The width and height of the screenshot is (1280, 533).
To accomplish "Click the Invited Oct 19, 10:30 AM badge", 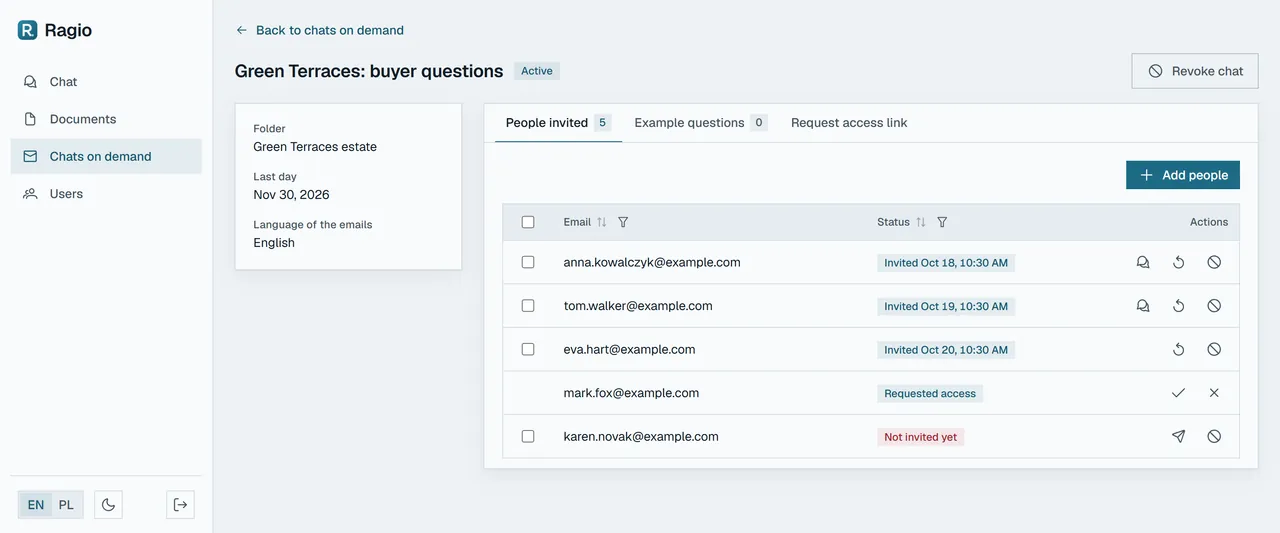I will (946, 307).
